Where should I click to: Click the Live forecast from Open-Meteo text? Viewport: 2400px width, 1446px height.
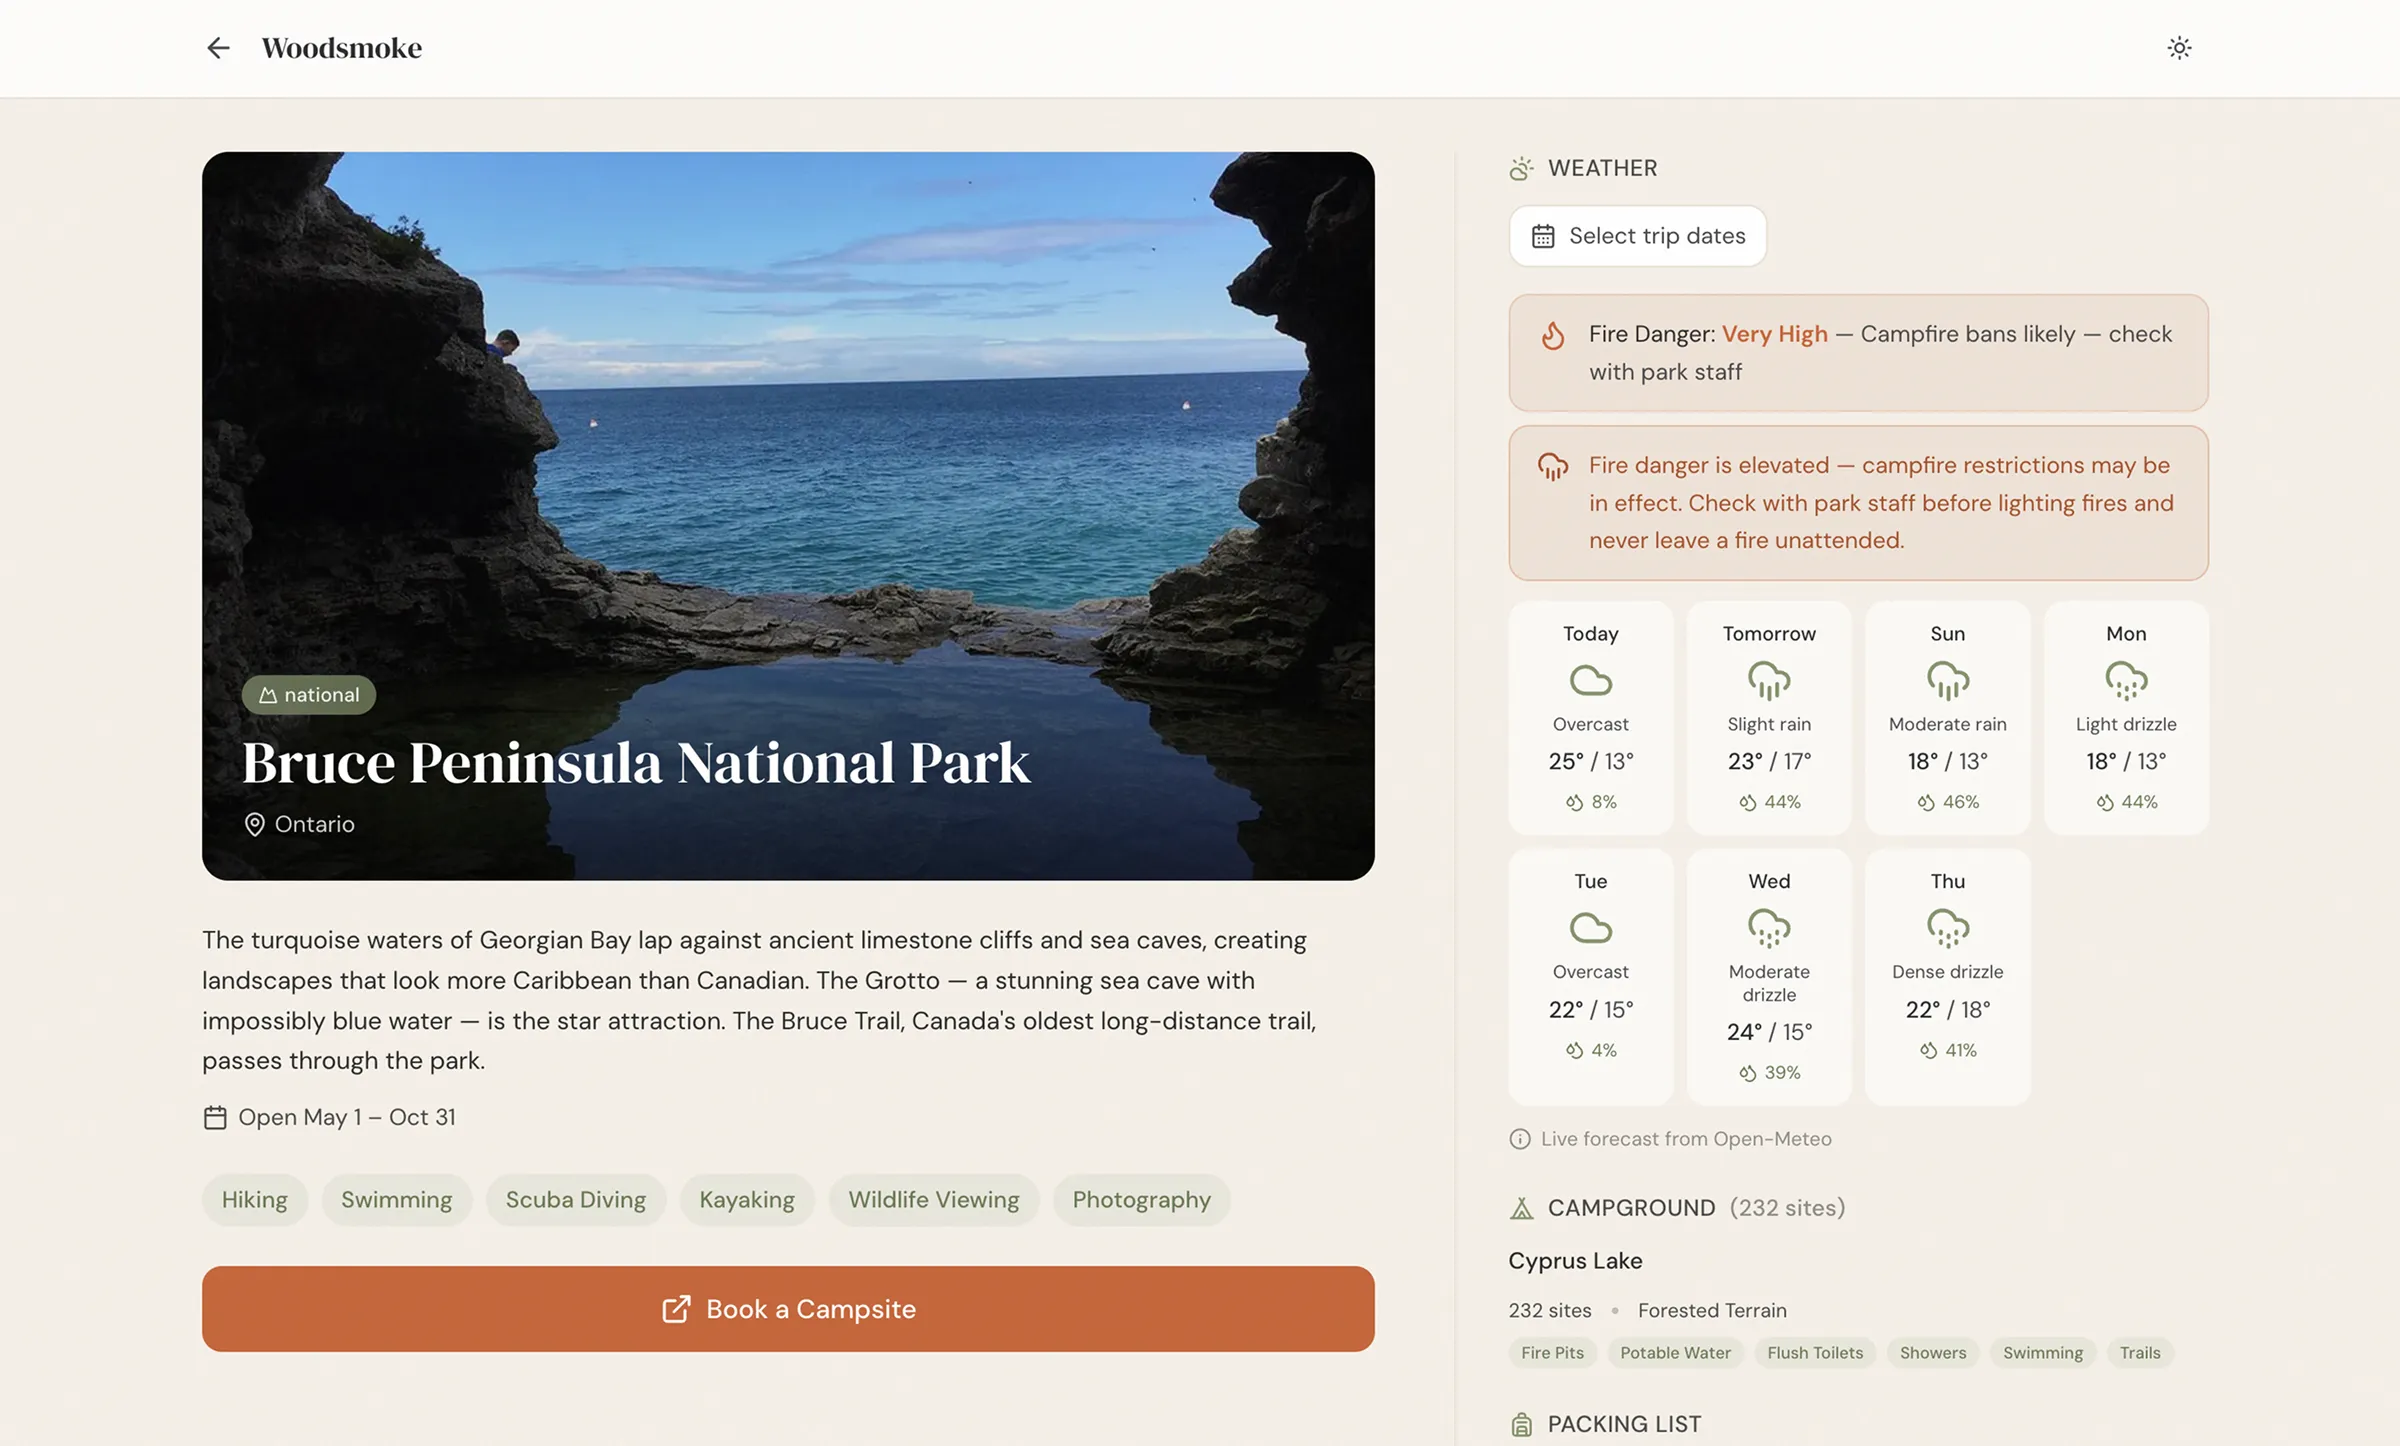1686,1139
